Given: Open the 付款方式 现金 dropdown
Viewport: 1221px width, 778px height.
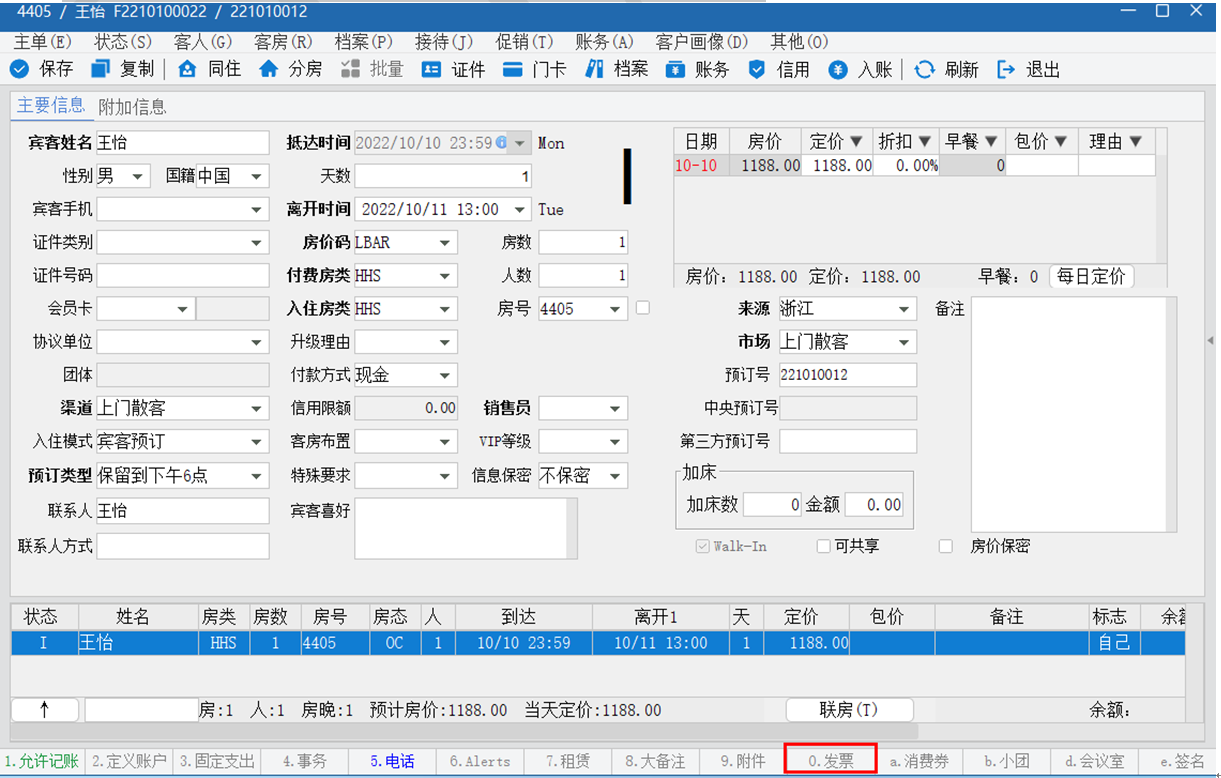Looking at the screenshot, I should [445, 375].
